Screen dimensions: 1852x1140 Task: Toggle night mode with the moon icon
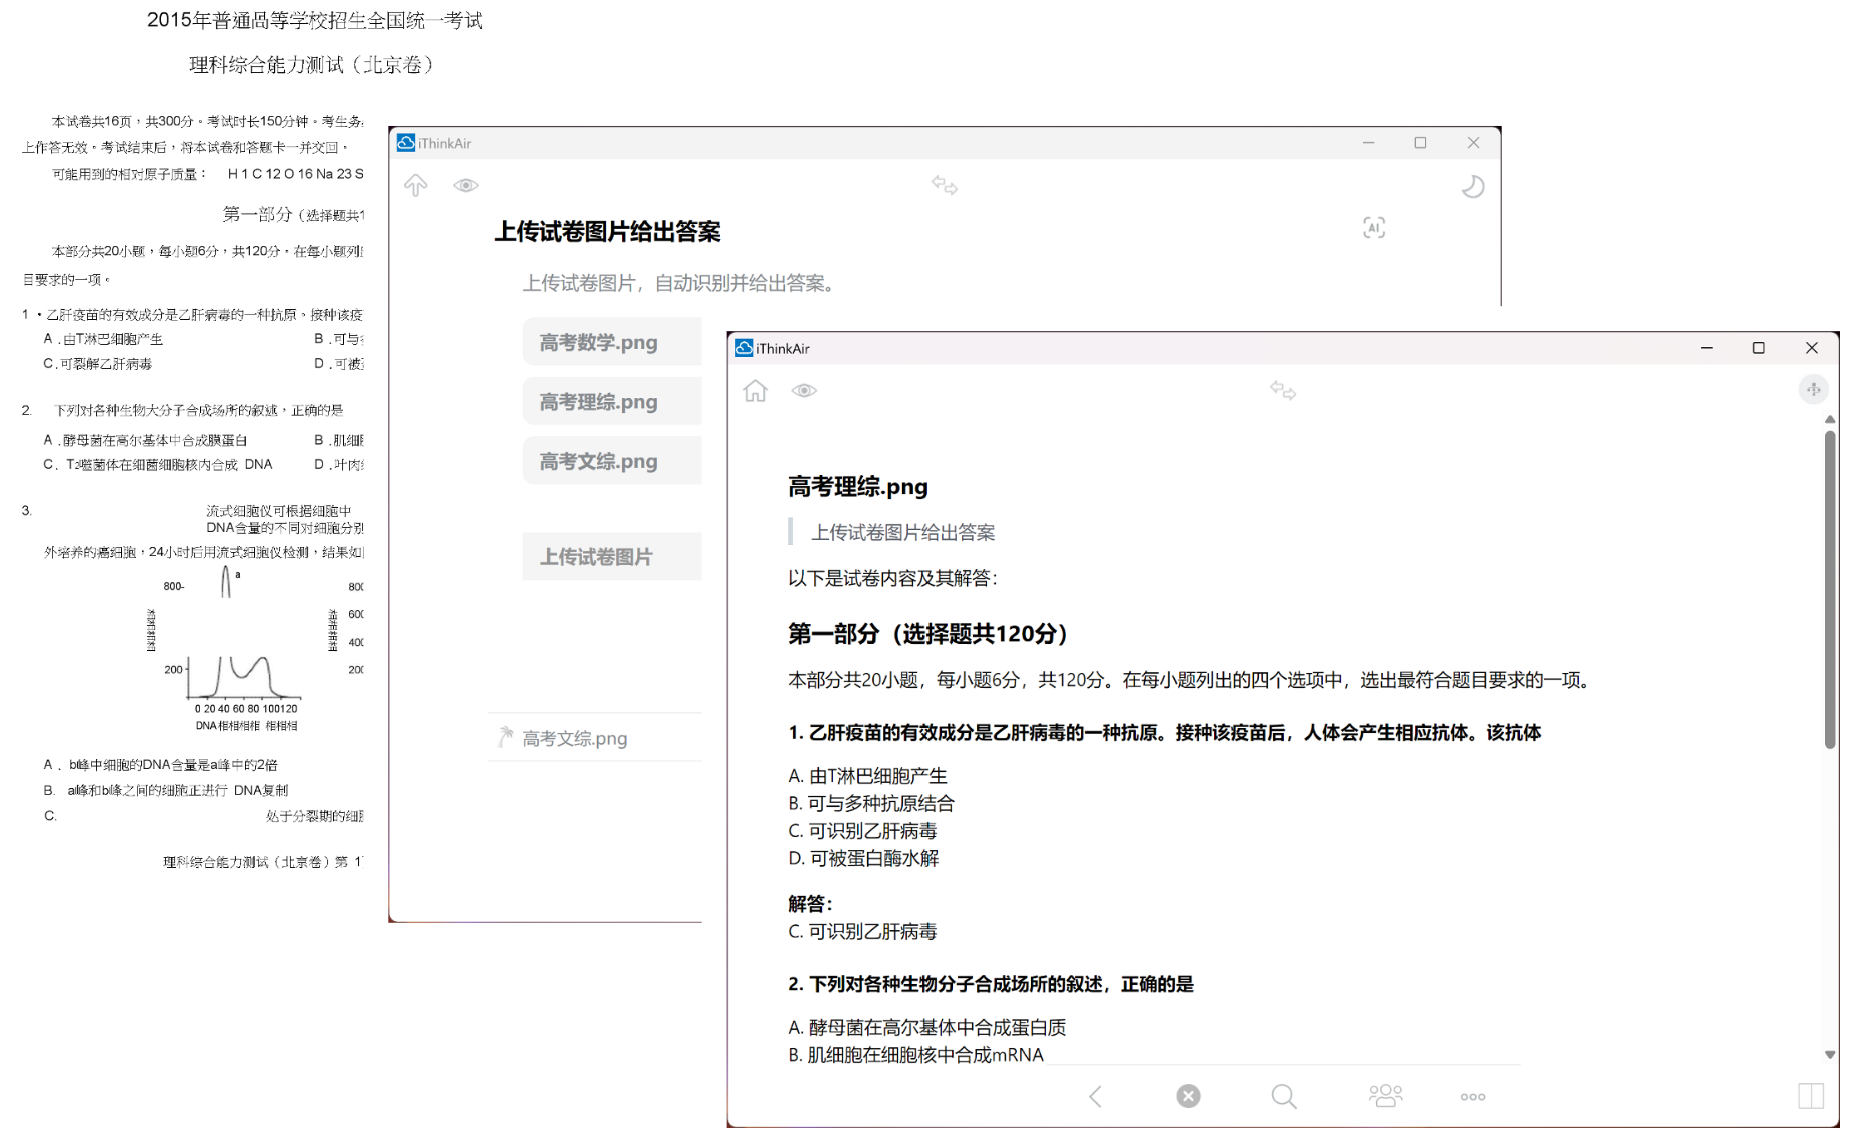1472,187
